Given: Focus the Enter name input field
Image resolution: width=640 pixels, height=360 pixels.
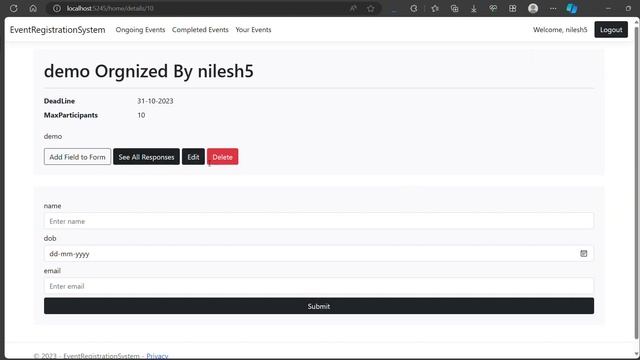Looking at the screenshot, I should tap(319, 221).
